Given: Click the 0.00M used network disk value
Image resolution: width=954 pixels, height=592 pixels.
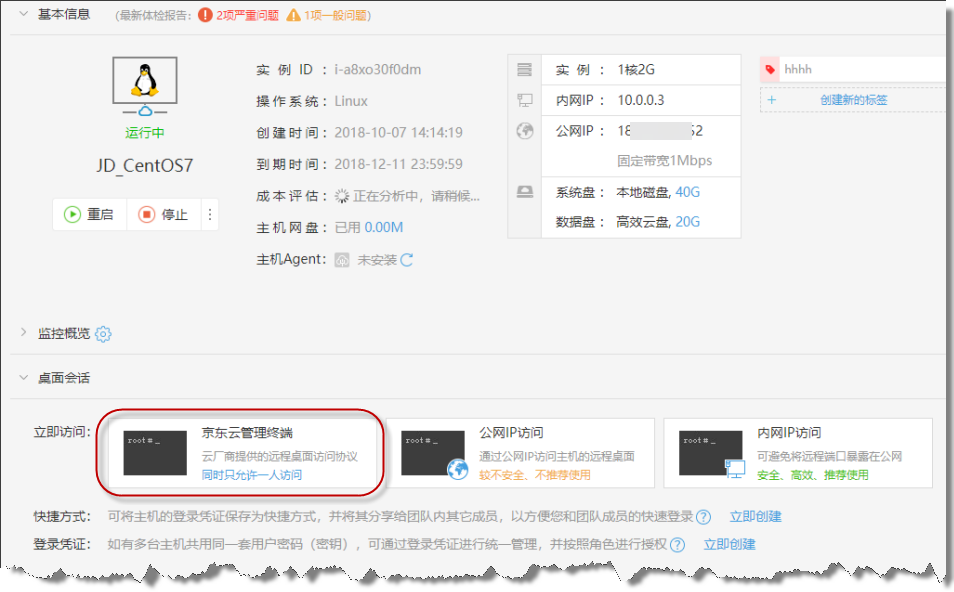Looking at the screenshot, I should click(384, 228).
